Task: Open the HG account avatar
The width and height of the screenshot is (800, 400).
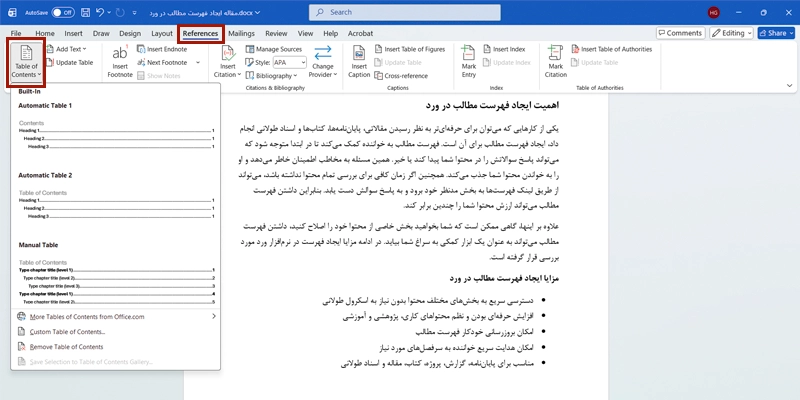Action: click(714, 12)
